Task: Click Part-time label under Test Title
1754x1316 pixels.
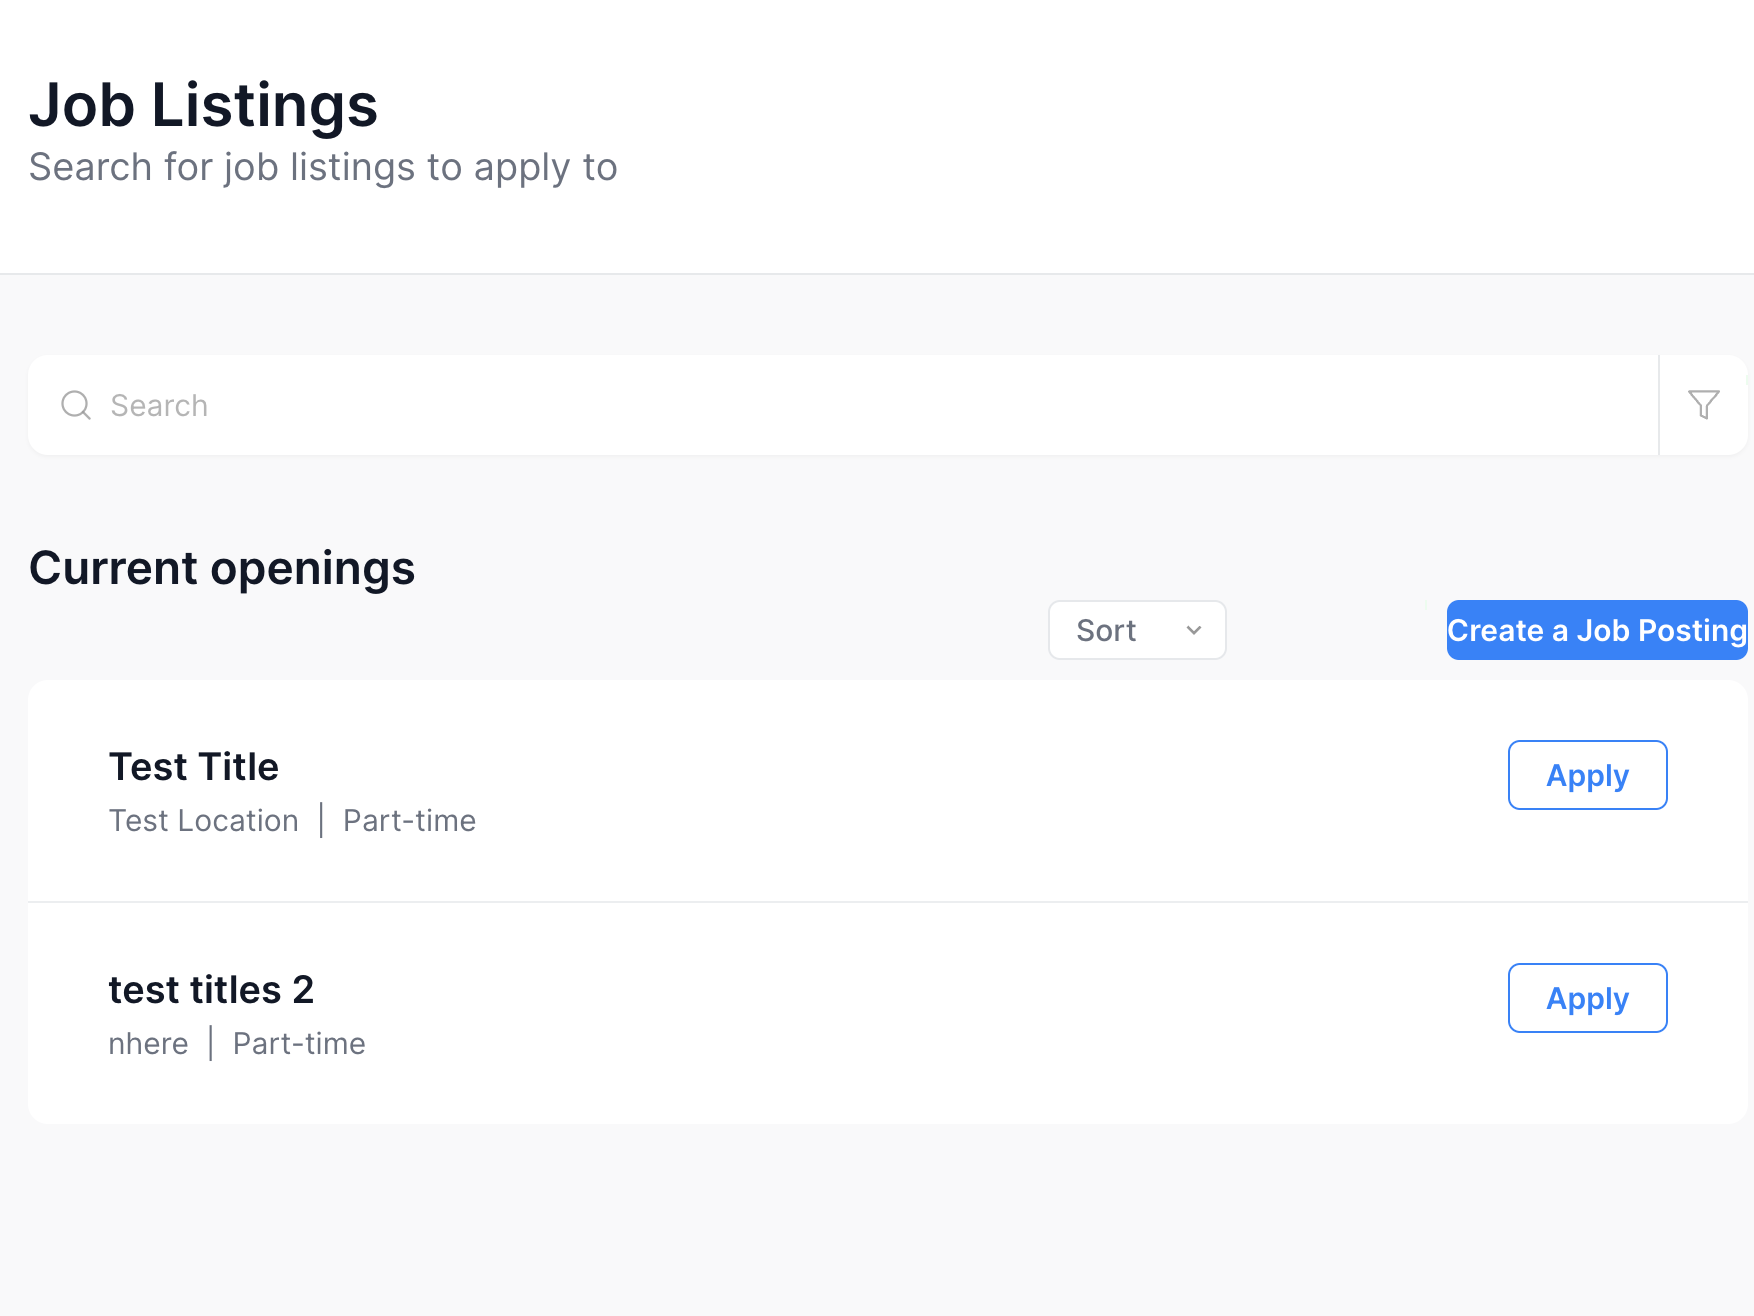Action: coord(409,821)
